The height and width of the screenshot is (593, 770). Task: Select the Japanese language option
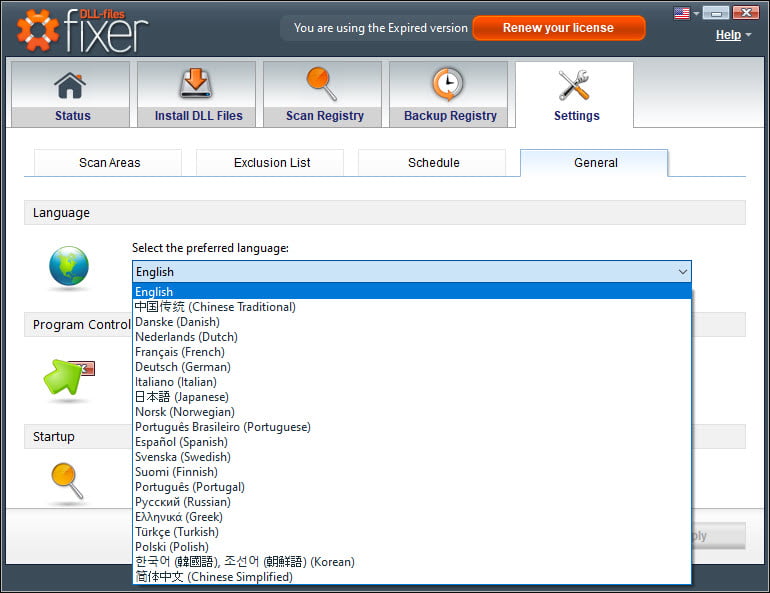click(x=412, y=397)
